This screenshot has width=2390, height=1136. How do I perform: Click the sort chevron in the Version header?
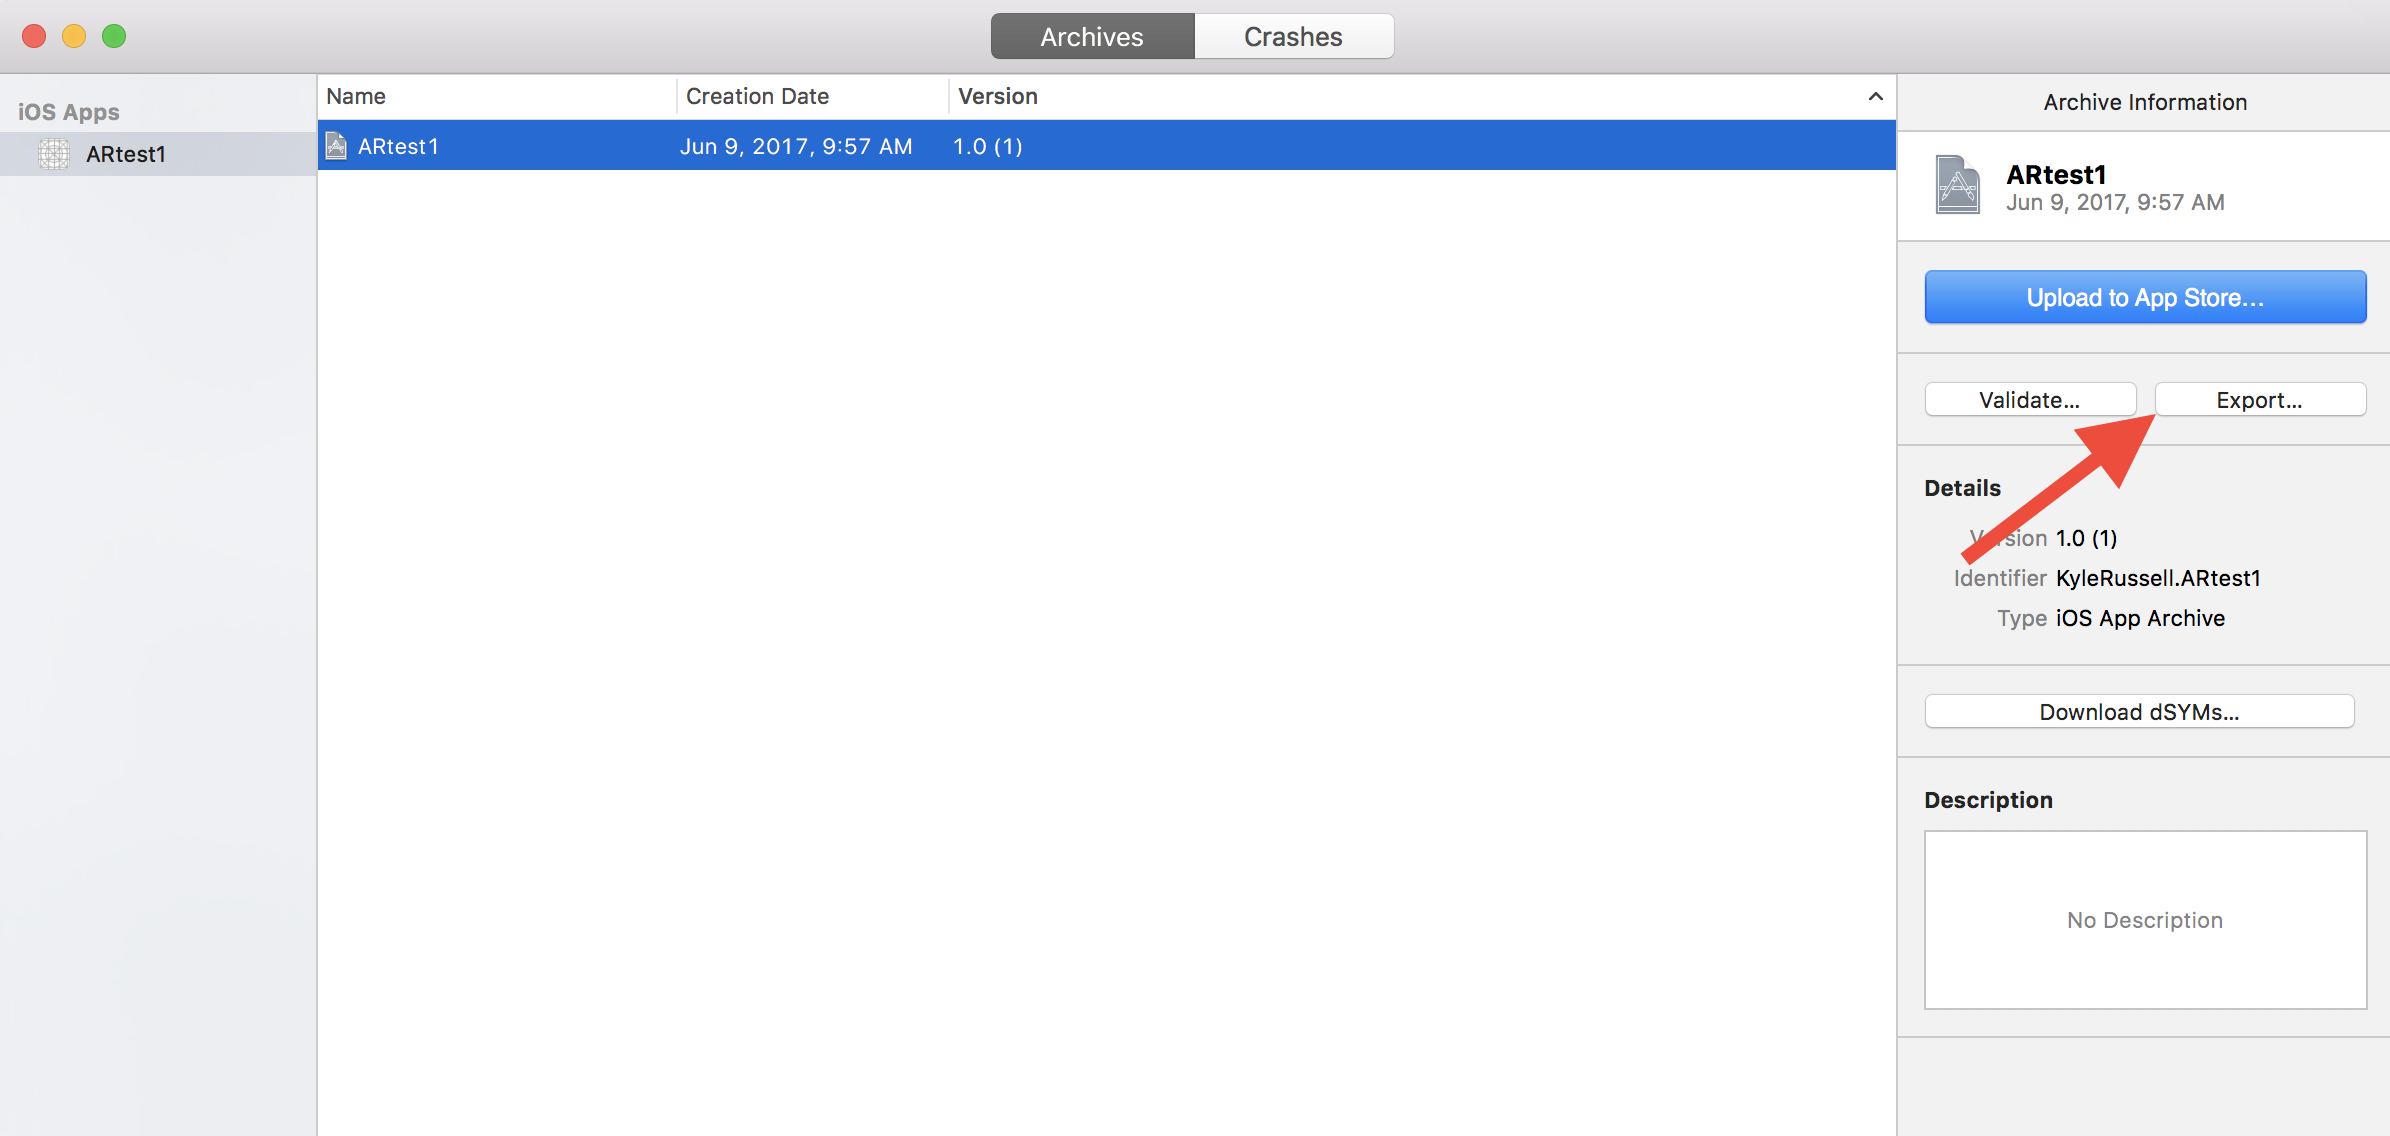click(1875, 97)
